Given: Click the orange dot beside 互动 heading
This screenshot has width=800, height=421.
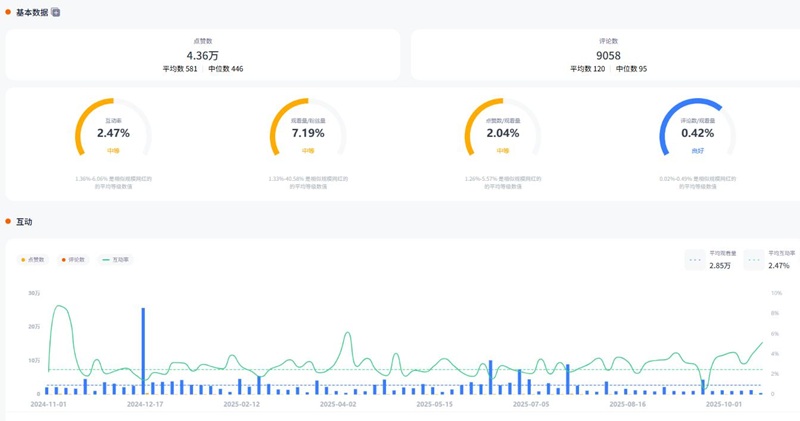Looking at the screenshot, I should pyautogui.click(x=8, y=221).
